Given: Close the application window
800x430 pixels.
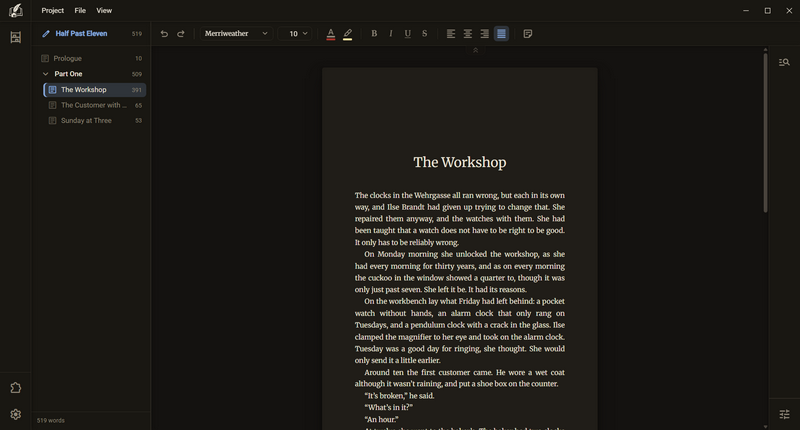Looking at the screenshot, I should pos(789,10).
